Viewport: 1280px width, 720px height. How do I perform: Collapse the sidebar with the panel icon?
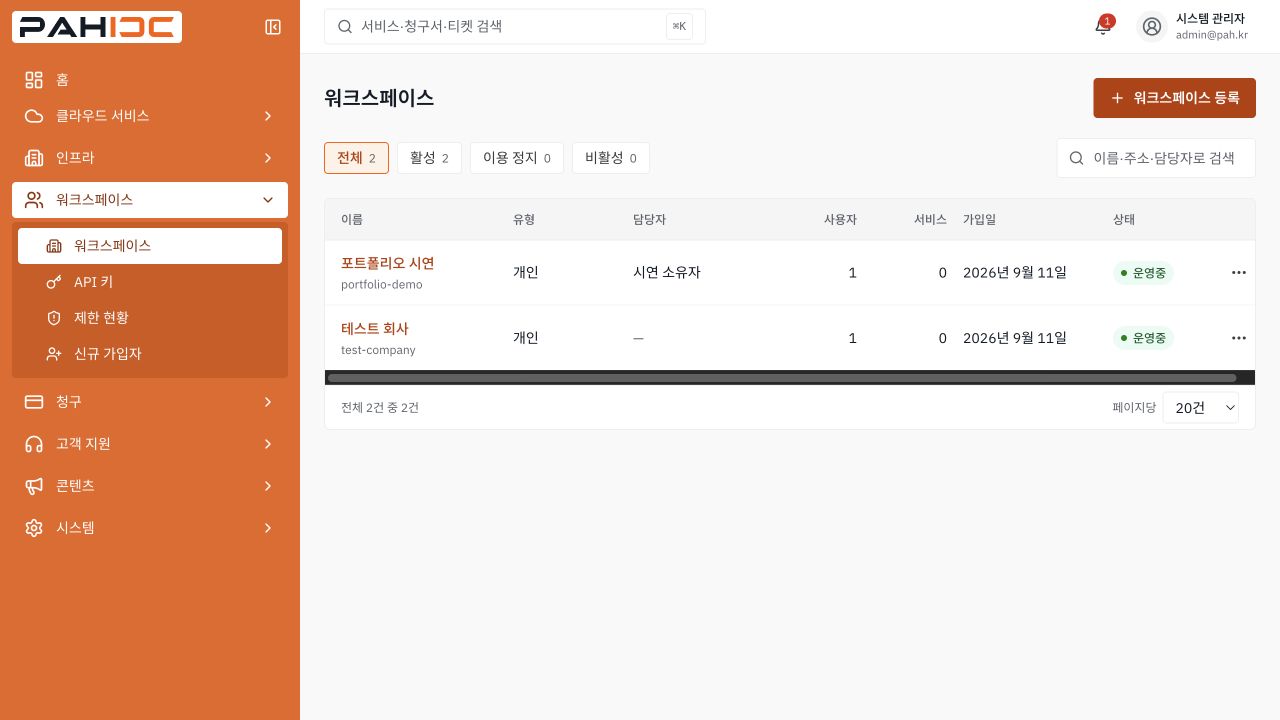click(273, 27)
